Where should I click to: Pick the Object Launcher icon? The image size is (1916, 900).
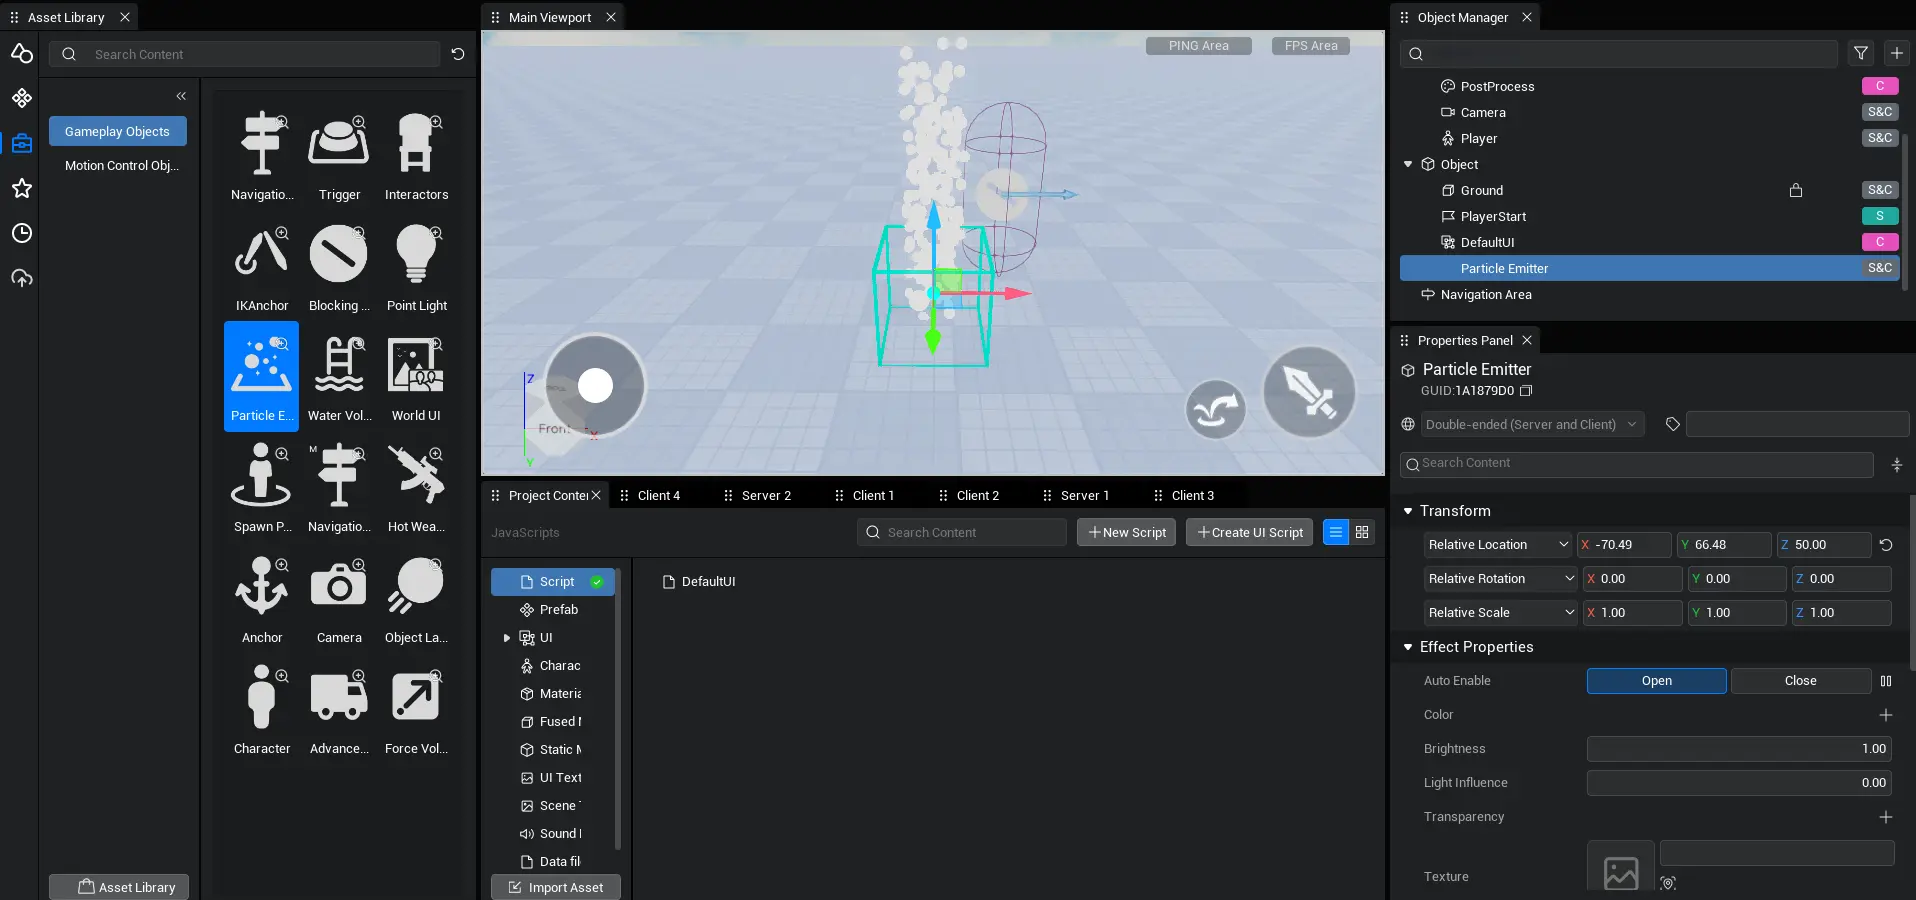(x=416, y=598)
